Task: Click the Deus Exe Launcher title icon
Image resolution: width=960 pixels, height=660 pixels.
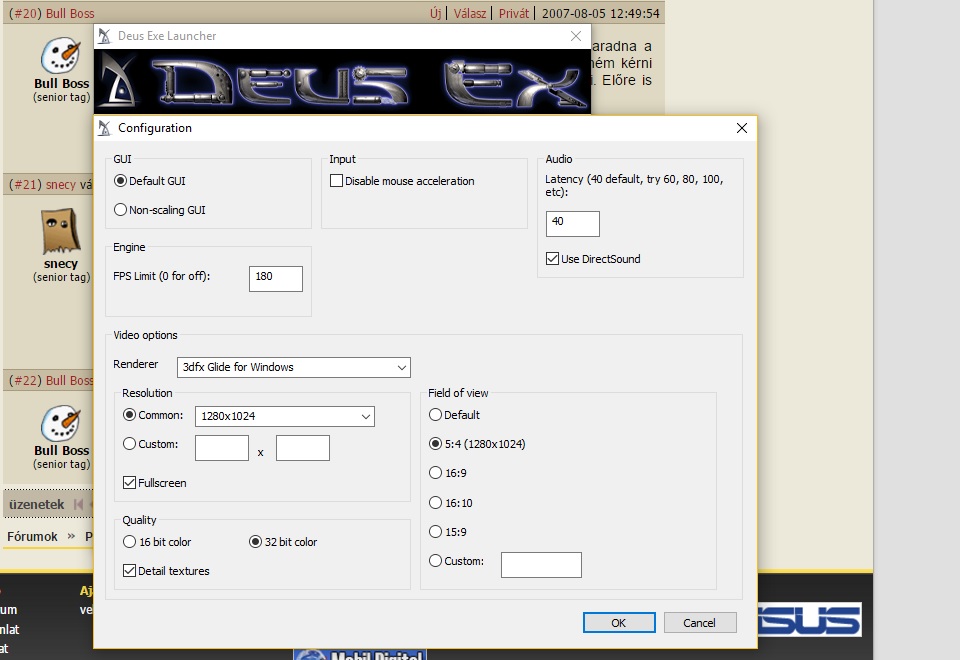Action: [x=105, y=36]
